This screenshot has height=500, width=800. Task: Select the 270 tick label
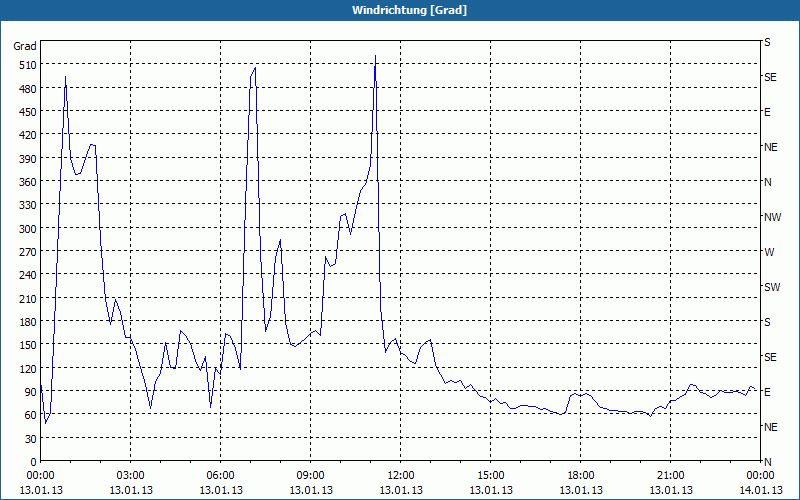pyautogui.click(x=28, y=252)
